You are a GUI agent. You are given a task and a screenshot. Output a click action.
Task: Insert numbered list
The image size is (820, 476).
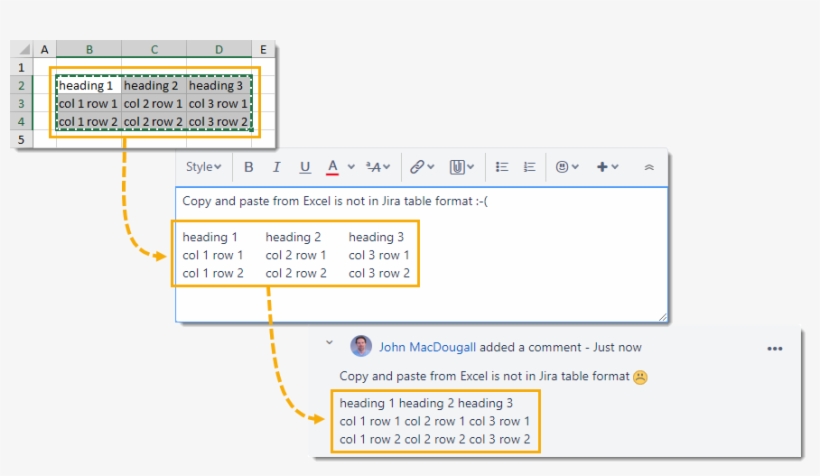[x=529, y=167]
